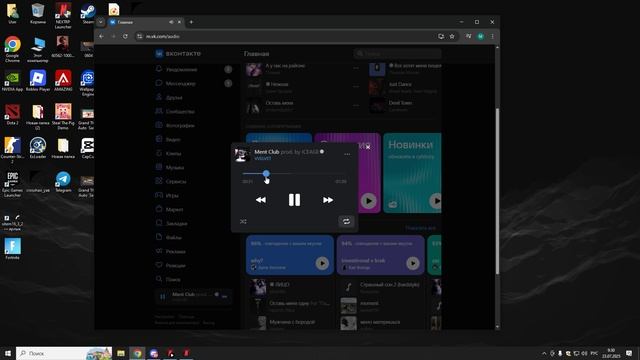Play the Новинки playlist card
Image resolution: width=640 pixels, height=360 pixels.
tap(436, 201)
